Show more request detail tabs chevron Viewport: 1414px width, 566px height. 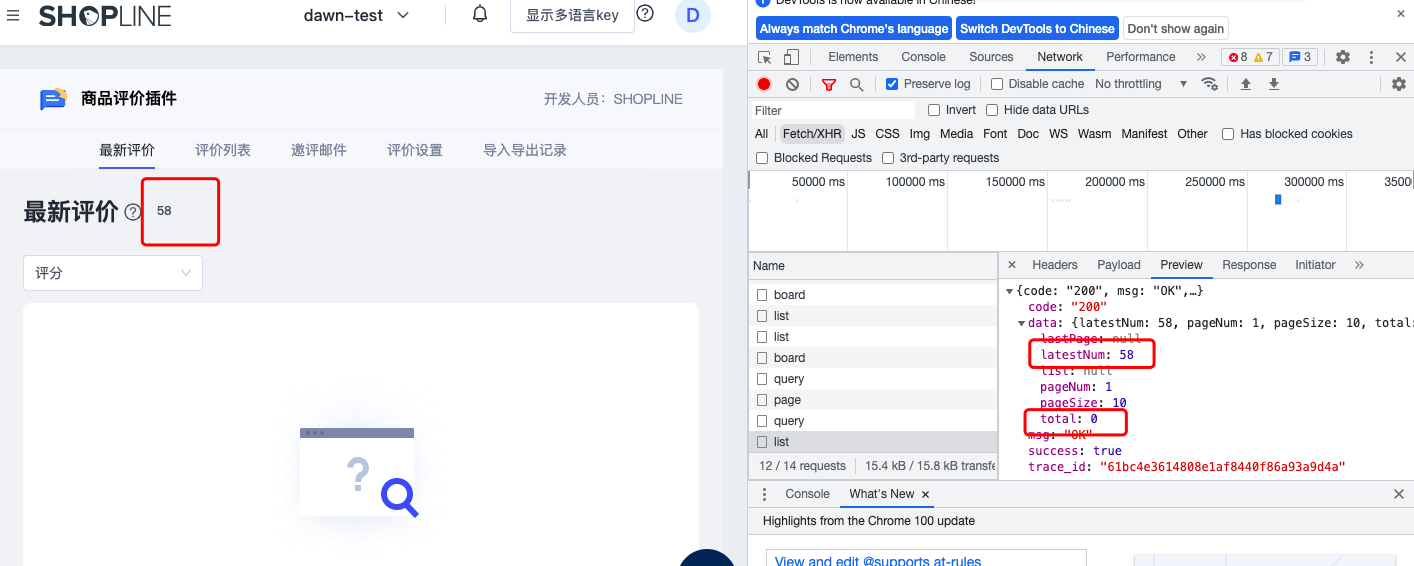[1359, 265]
